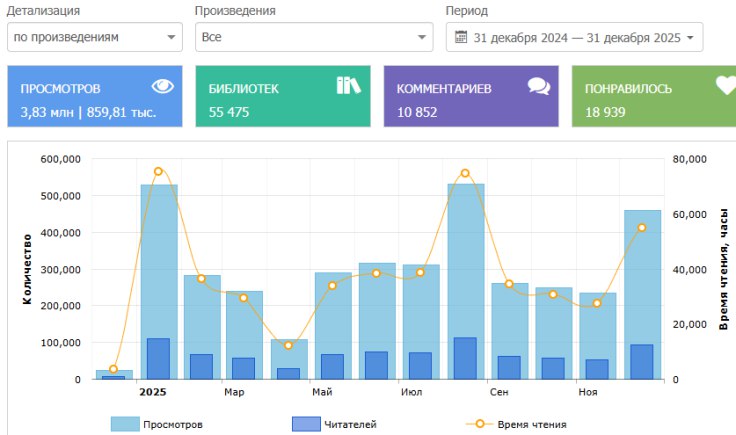Click the speech bubbles icon on Комментариев card

pos(539,87)
